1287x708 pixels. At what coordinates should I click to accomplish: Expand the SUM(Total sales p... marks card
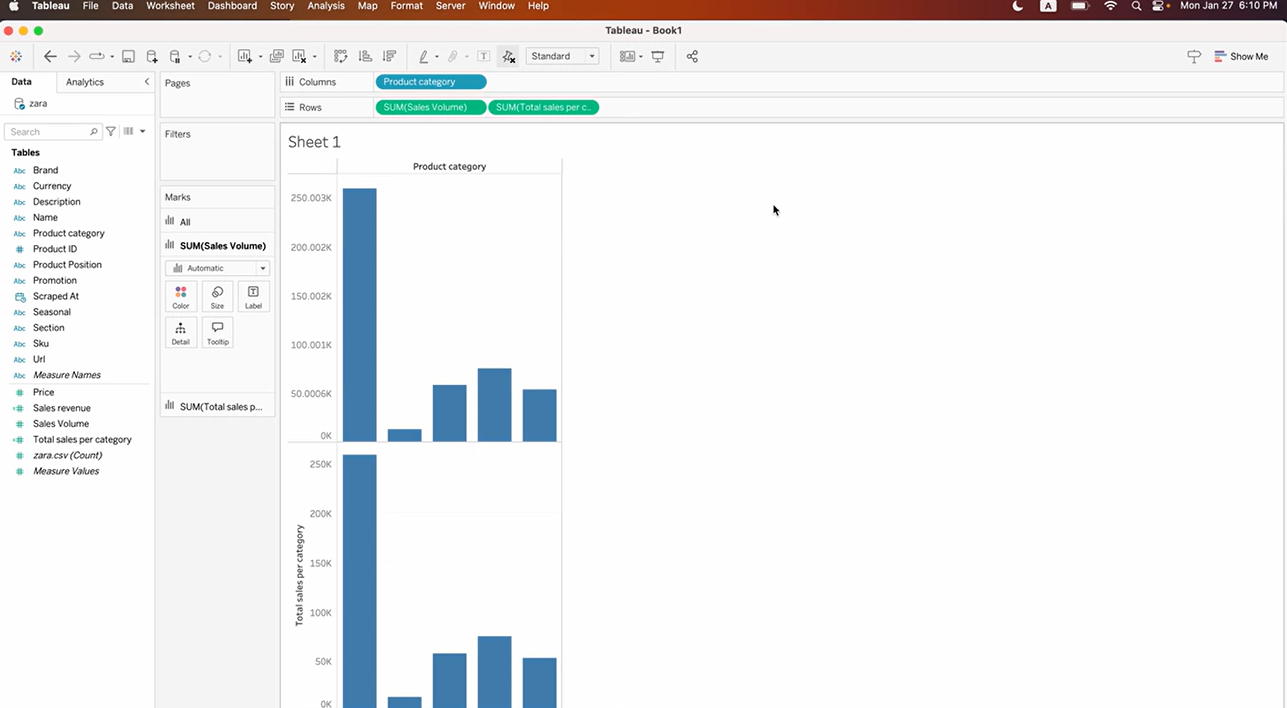217,406
